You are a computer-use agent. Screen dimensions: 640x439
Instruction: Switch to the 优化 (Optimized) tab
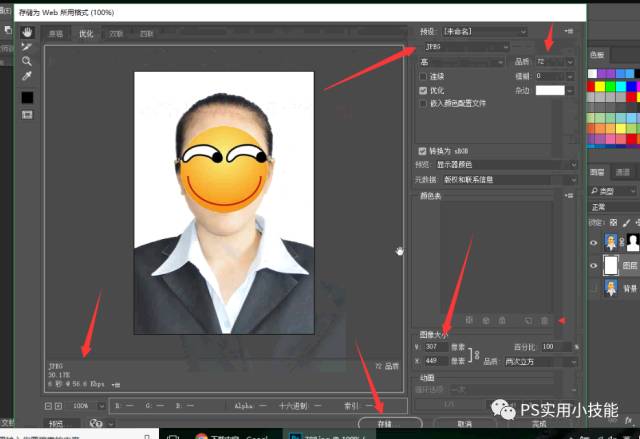pos(86,34)
